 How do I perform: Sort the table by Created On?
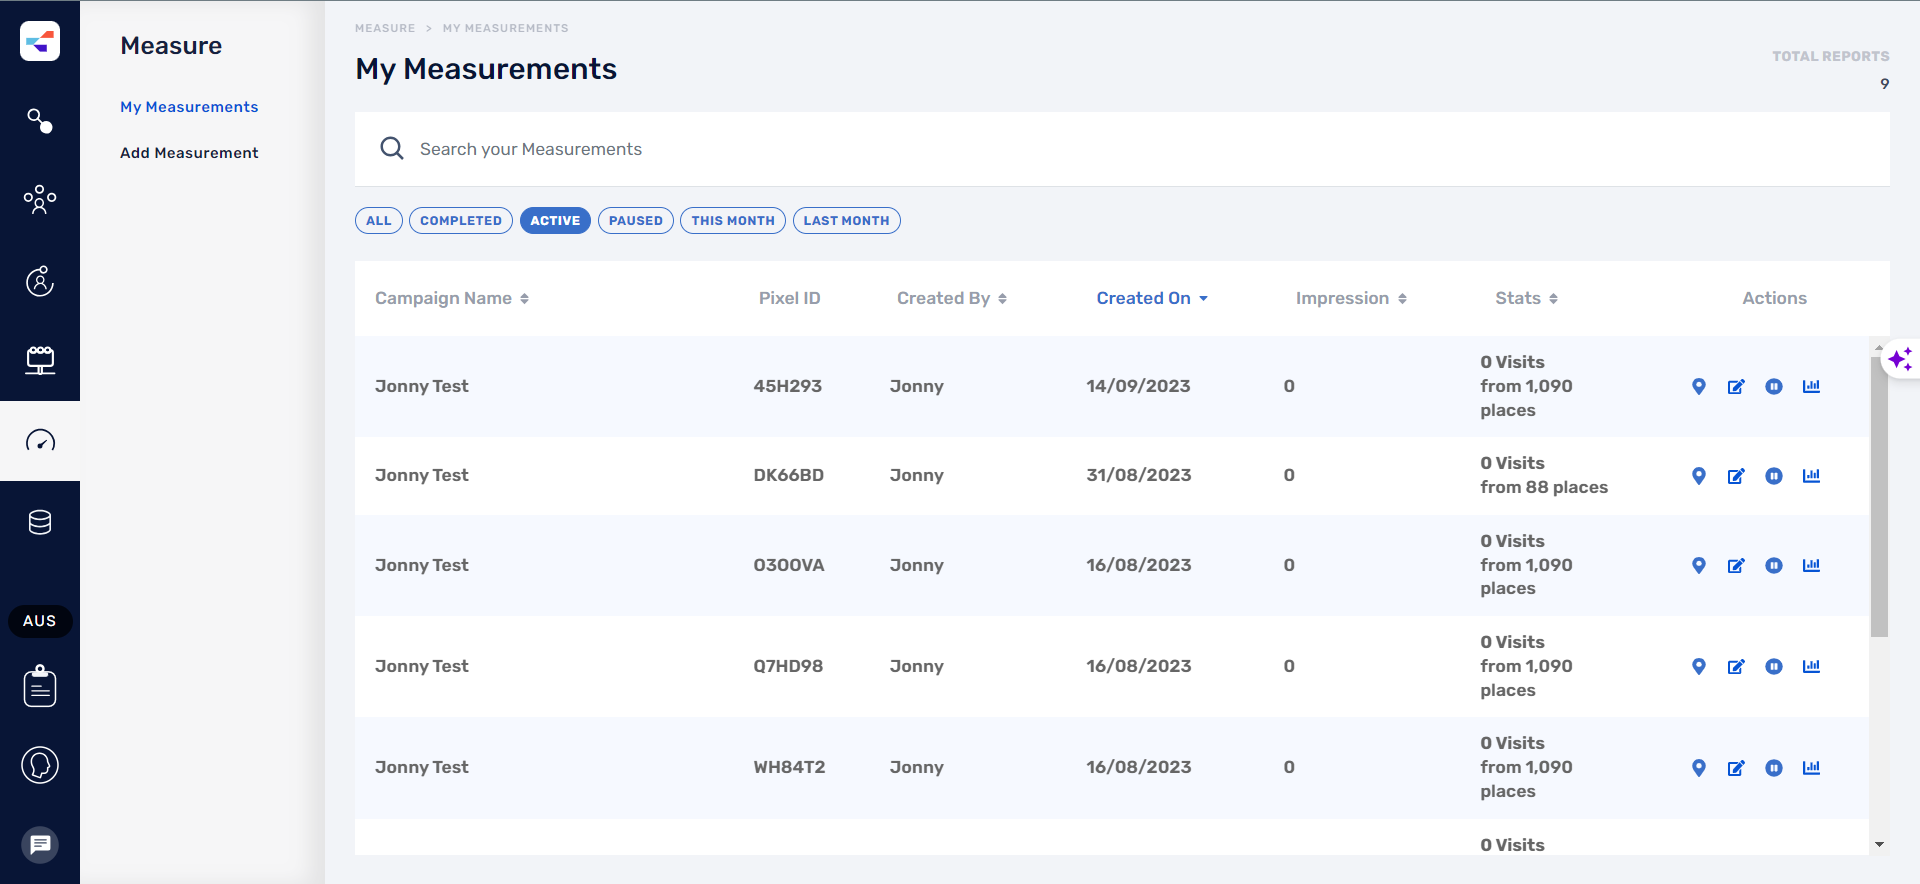1152,298
